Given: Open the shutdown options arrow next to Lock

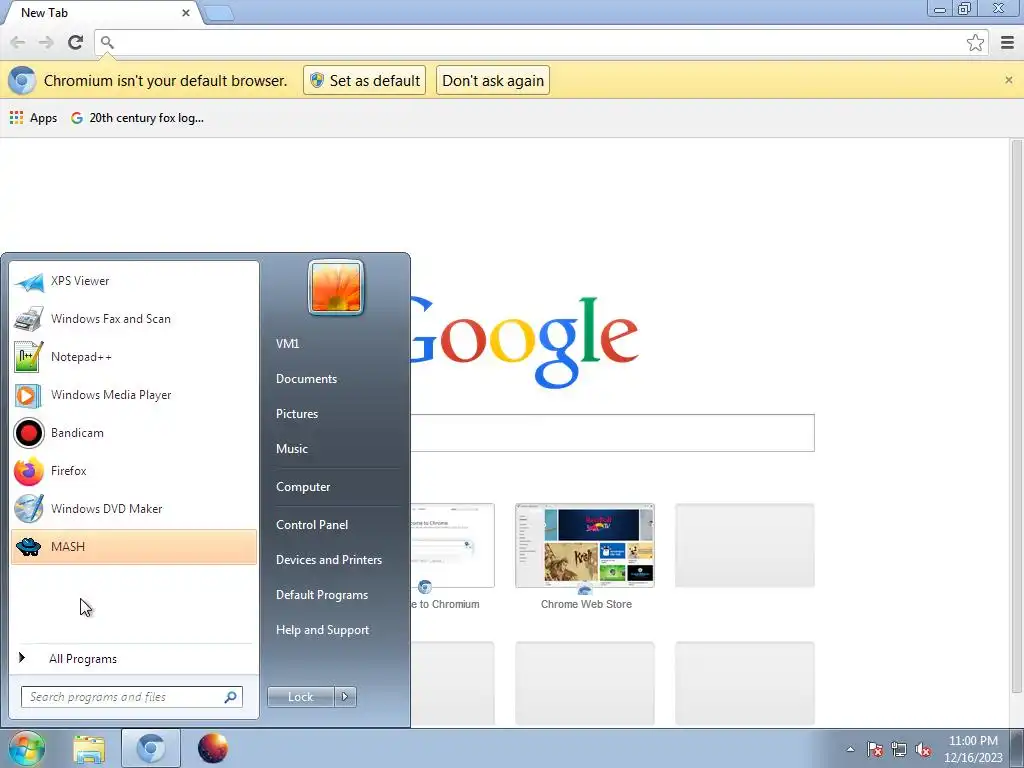Looking at the screenshot, I should 345,697.
